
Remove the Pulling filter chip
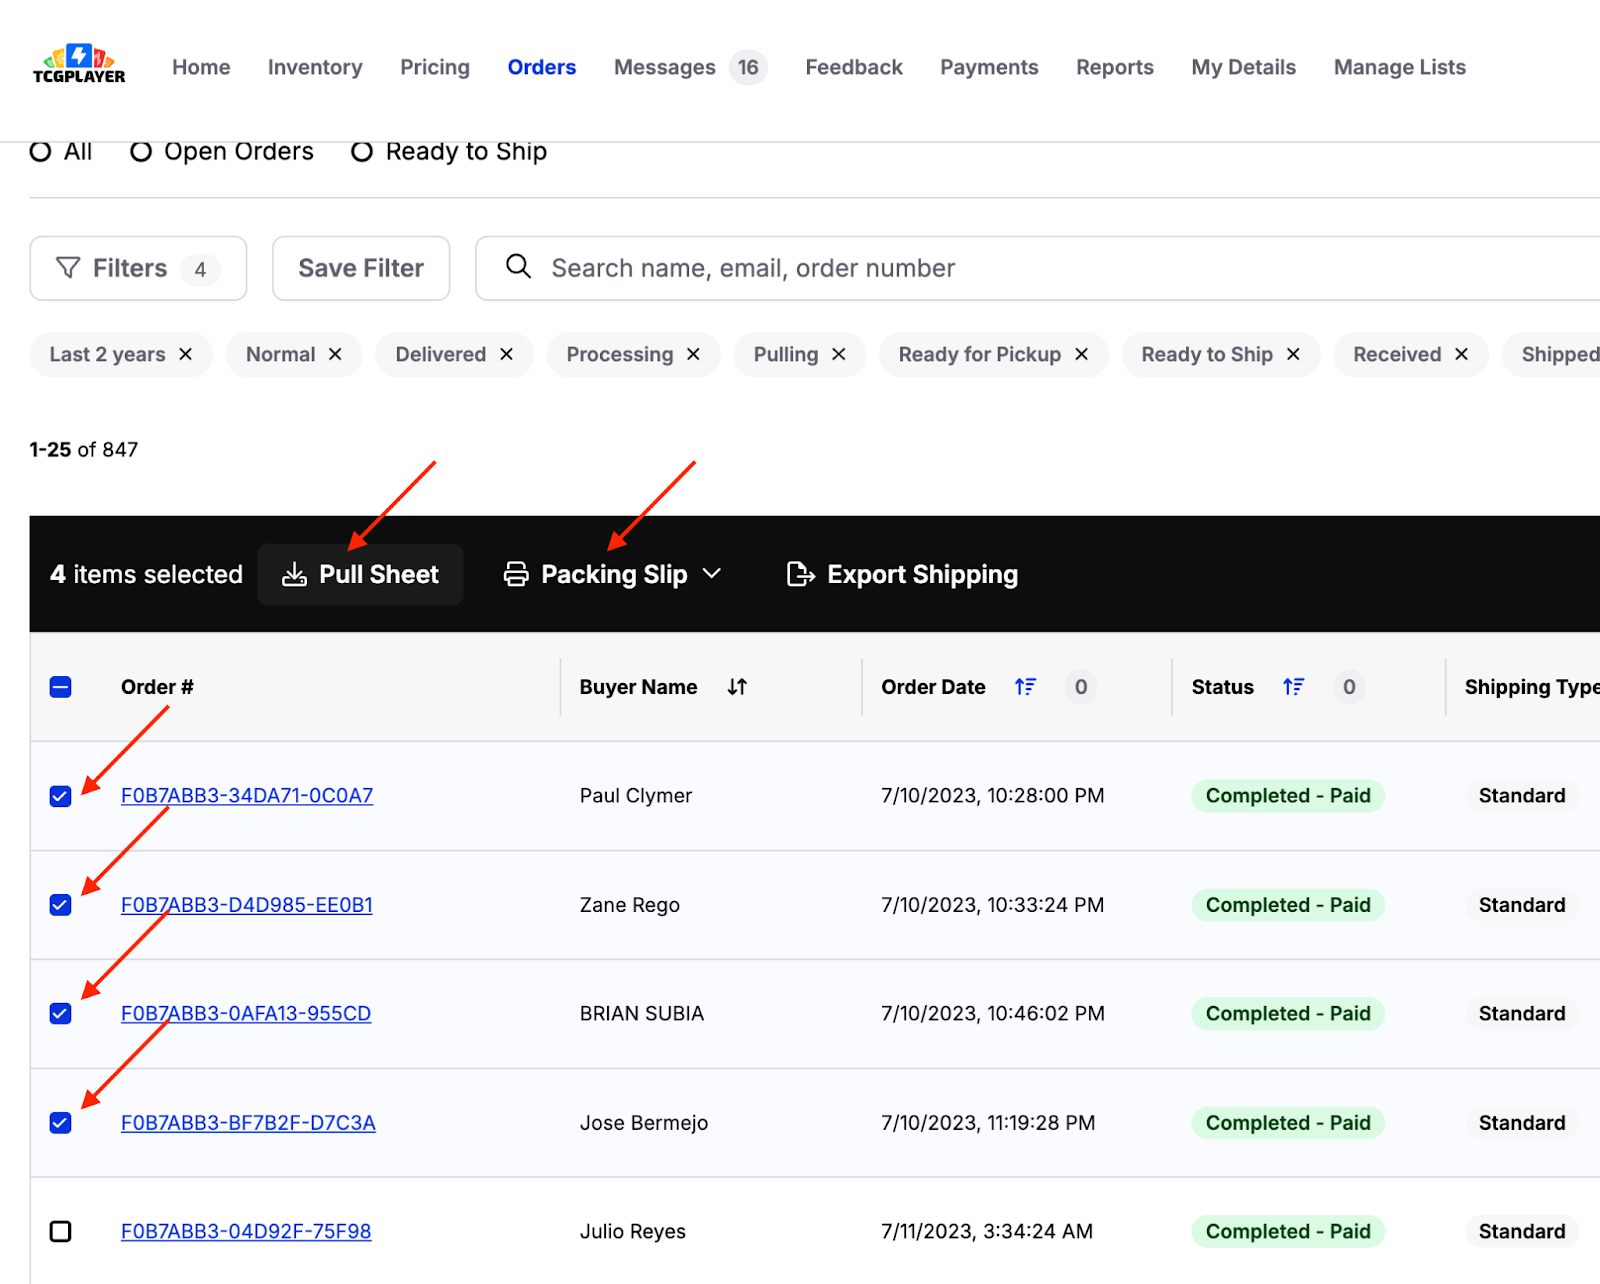(x=838, y=354)
